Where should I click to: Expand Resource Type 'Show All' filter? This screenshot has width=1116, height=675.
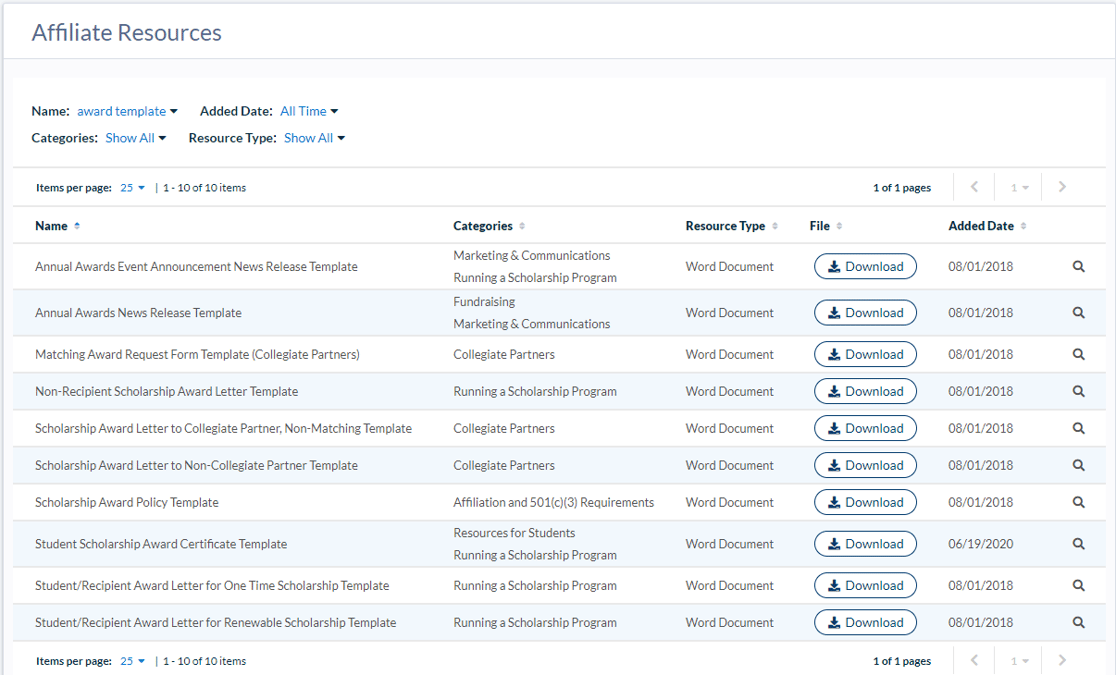pyautogui.click(x=314, y=138)
